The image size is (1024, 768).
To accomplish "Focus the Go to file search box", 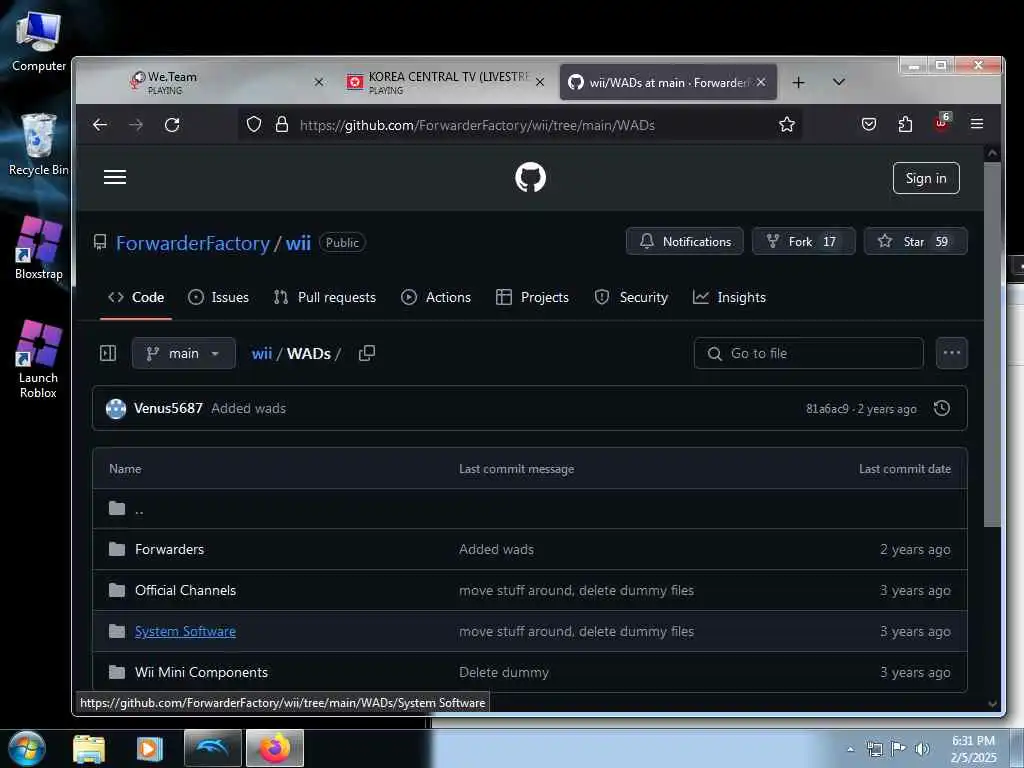I will click(x=808, y=353).
